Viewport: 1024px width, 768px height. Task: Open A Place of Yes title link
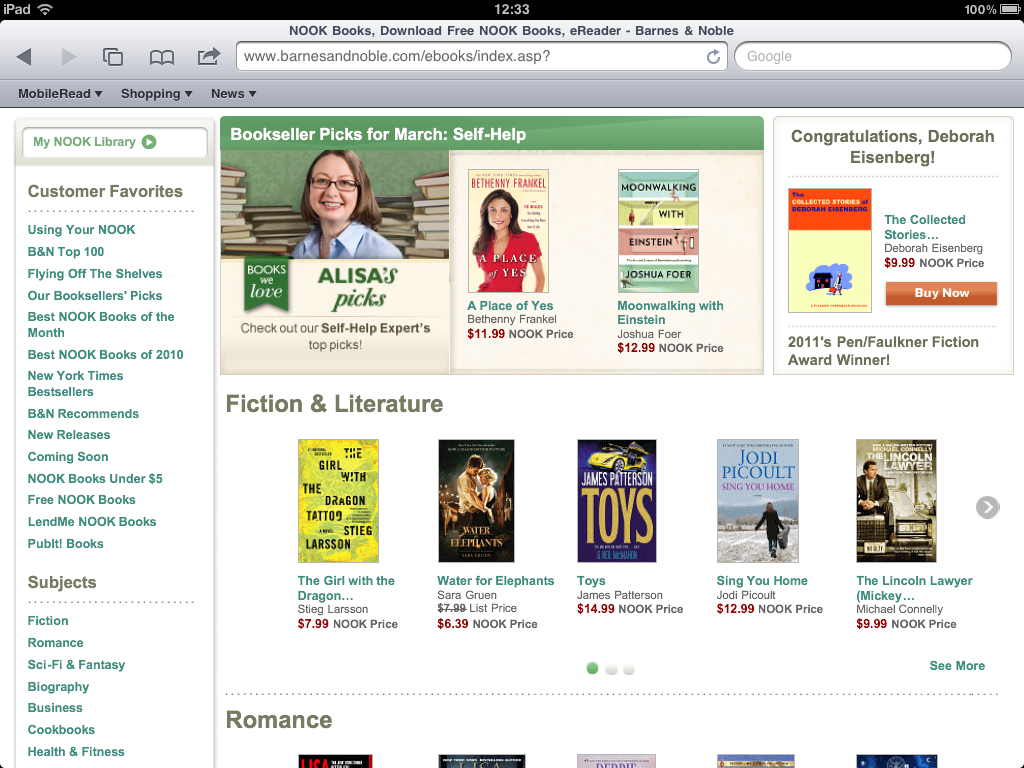(510, 306)
